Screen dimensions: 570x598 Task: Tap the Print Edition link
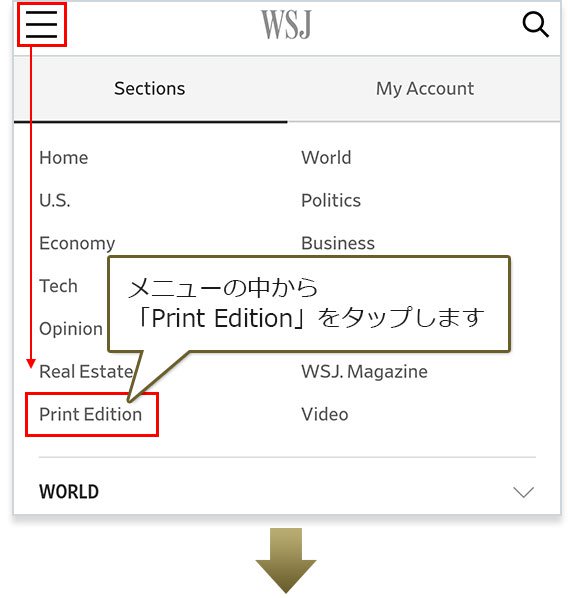tap(91, 415)
